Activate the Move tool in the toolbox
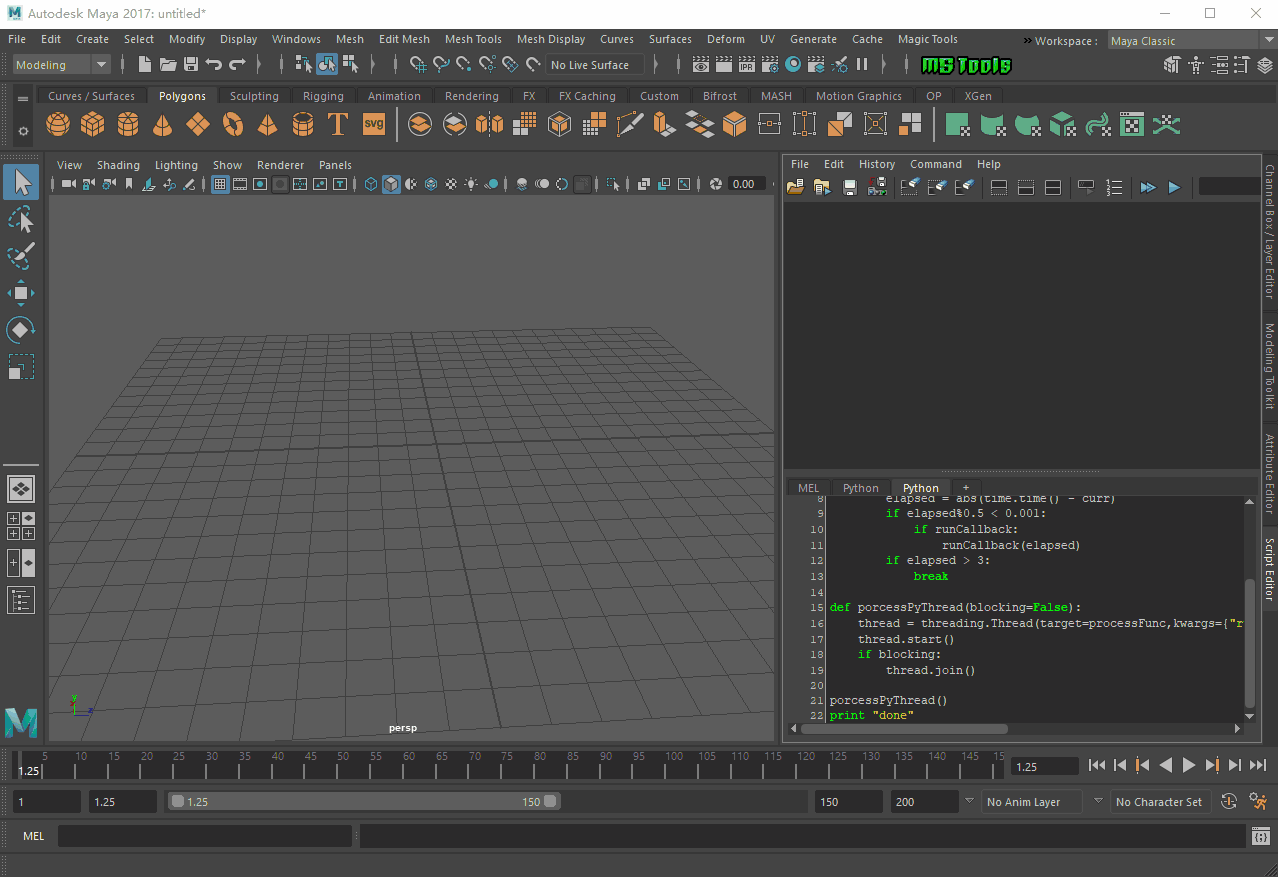The height and width of the screenshot is (877, 1278). 21,292
